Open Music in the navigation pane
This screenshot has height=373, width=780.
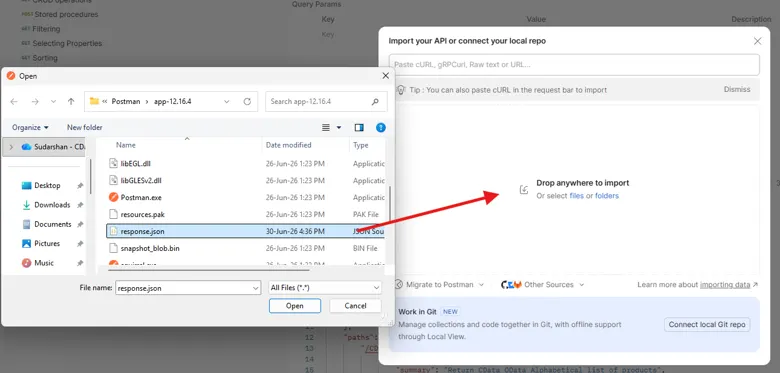[44, 263]
